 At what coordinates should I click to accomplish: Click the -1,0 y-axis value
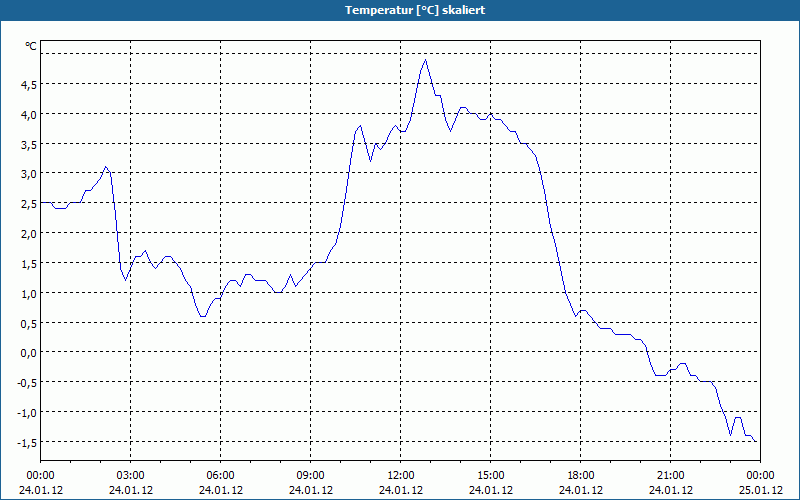coord(27,413)
